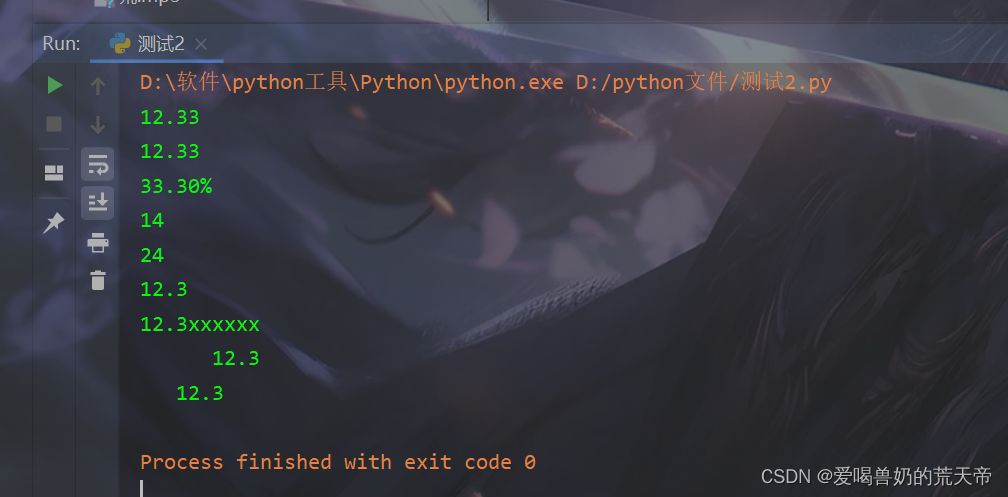Click the Restore Layout icon in sidebar

click(54, 173)
